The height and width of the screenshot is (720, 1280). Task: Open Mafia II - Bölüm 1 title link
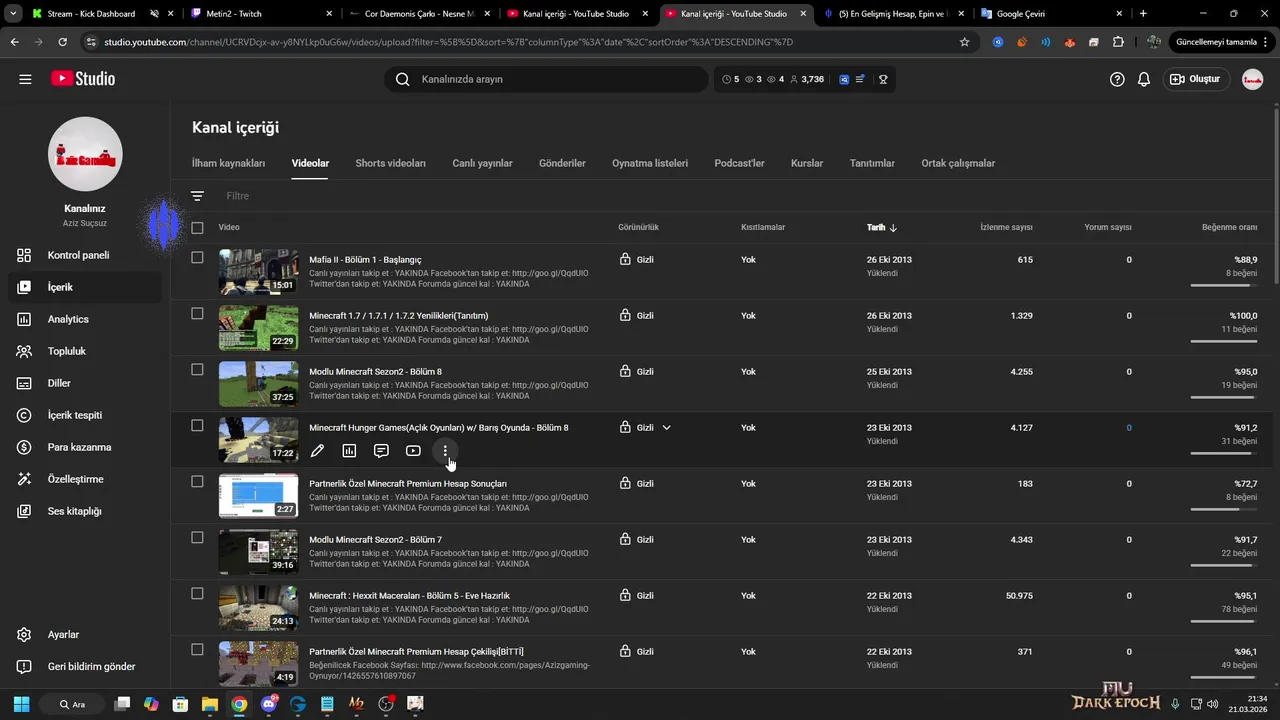(365, 260)
